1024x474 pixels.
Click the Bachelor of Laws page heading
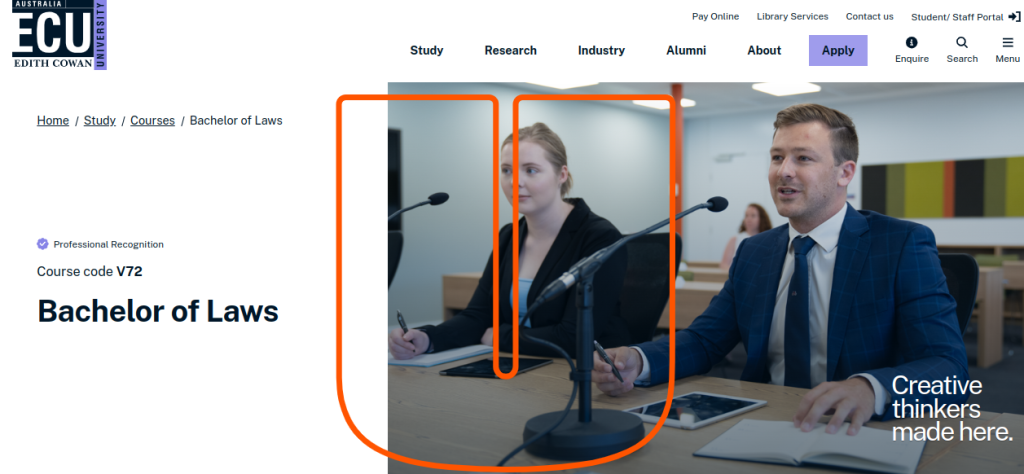[x=158, y=311]
